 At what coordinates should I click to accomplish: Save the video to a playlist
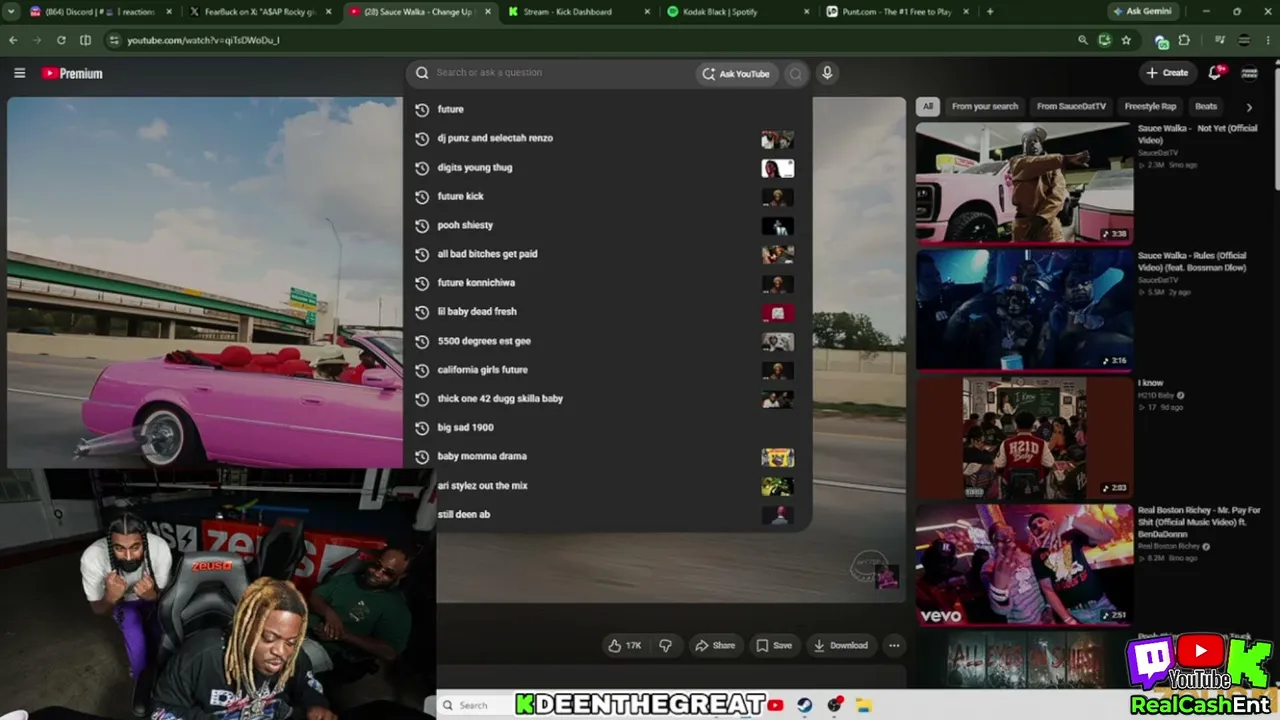(774, 645)
